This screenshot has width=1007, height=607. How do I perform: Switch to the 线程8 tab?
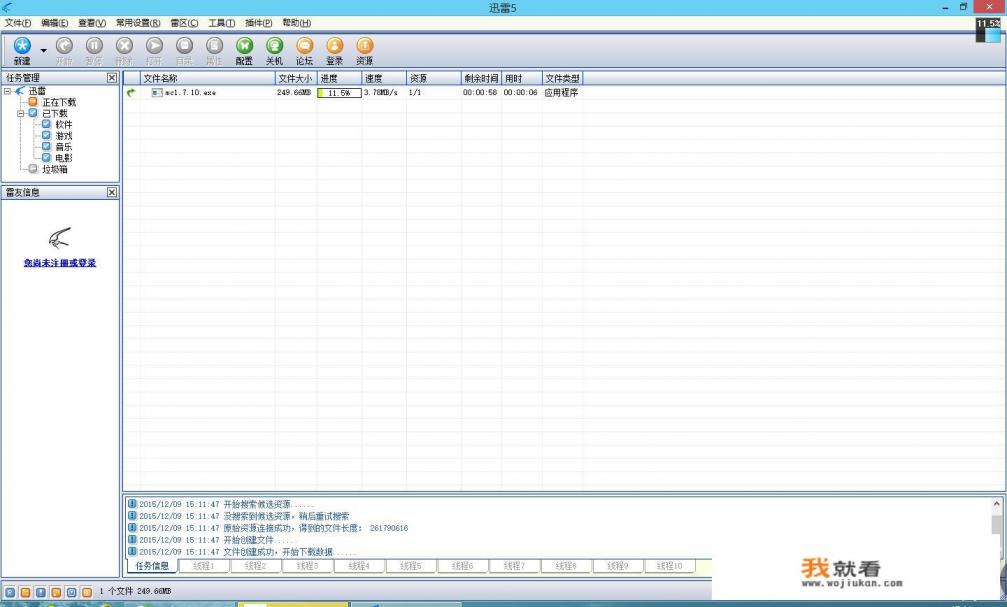pos(566,566)
